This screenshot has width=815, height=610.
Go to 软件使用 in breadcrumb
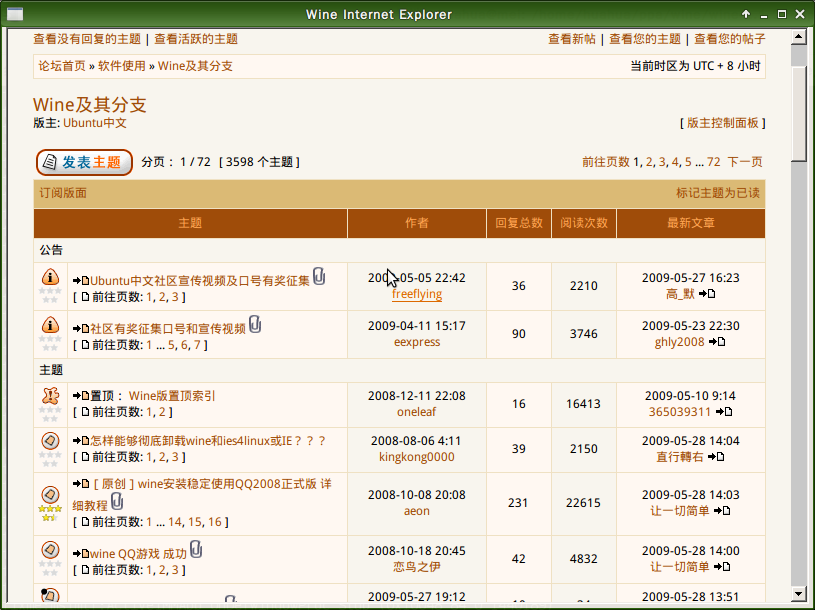click(x=122, y=66)
